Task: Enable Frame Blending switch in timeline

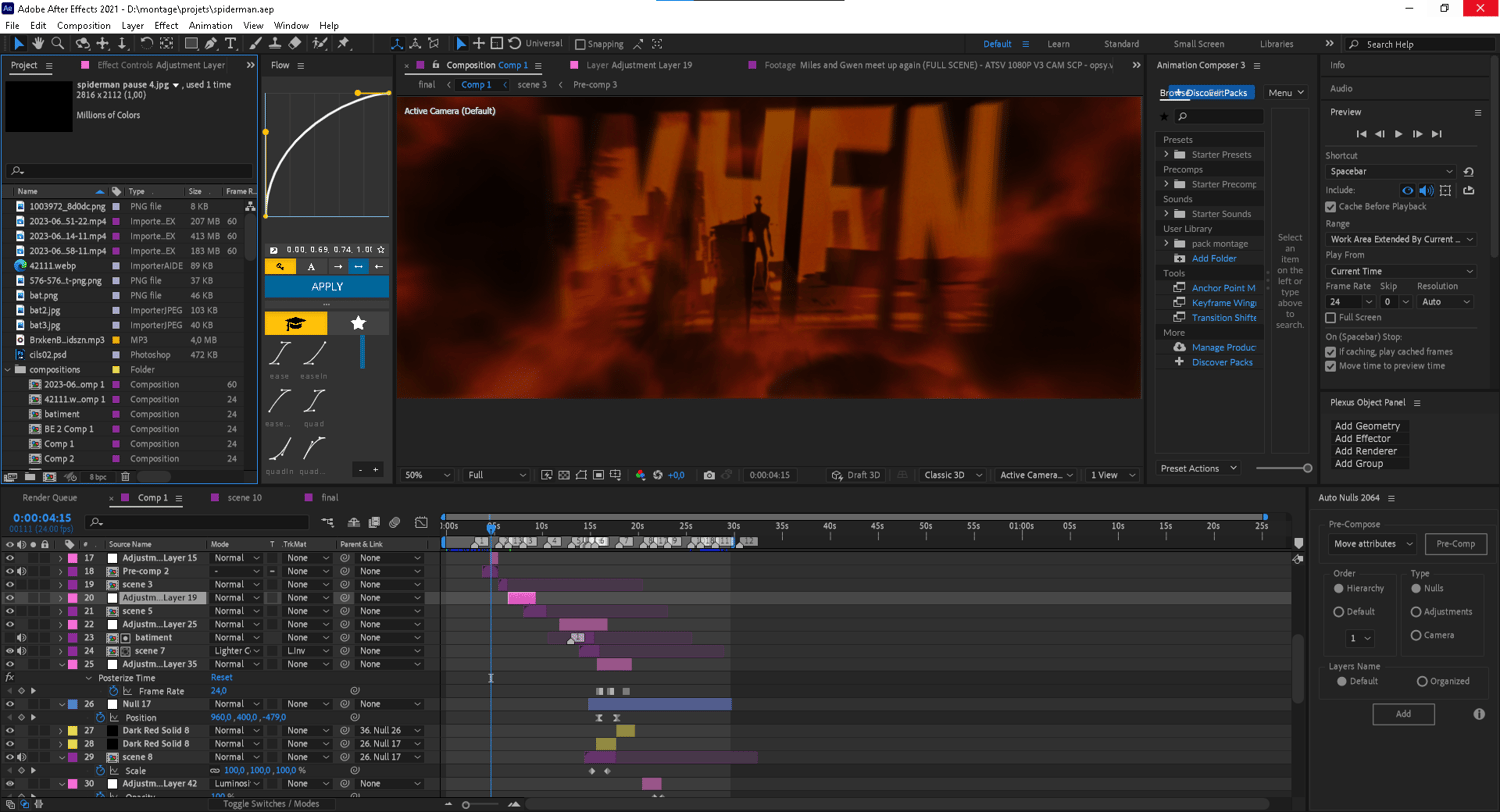Action: pyautogui.click(x=374, y=521)
